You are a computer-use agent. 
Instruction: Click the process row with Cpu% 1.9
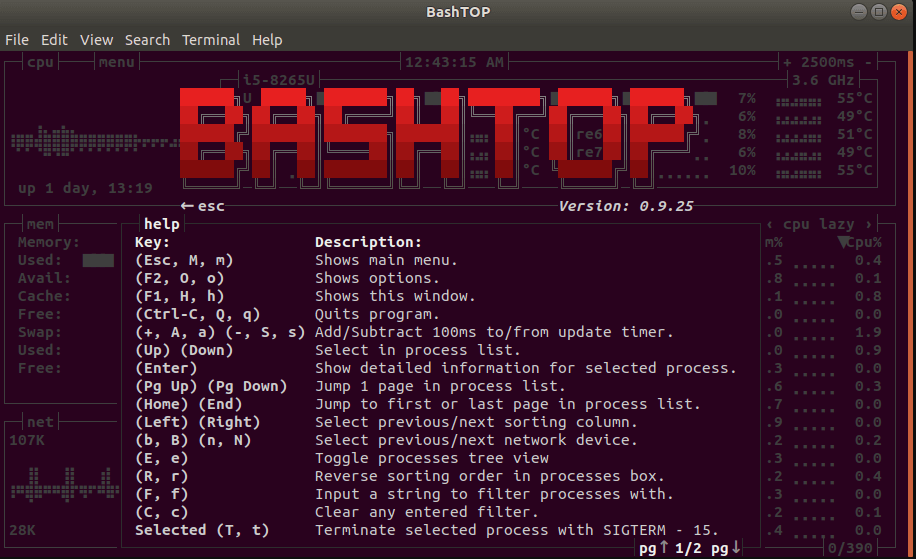click(x=824, y=332)
